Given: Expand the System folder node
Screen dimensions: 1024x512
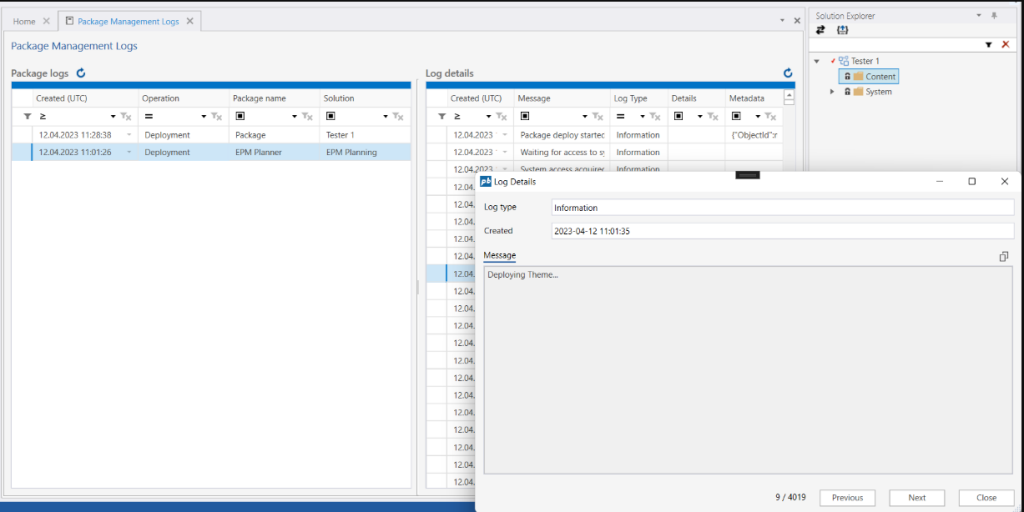Looking at the screenshot, I should pos(832,92).
